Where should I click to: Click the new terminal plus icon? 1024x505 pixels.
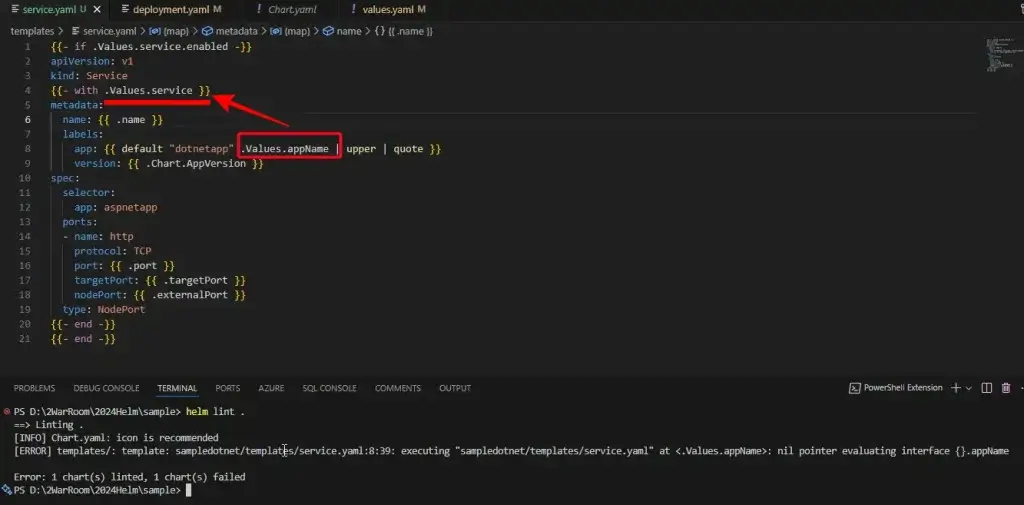point(955,388)
